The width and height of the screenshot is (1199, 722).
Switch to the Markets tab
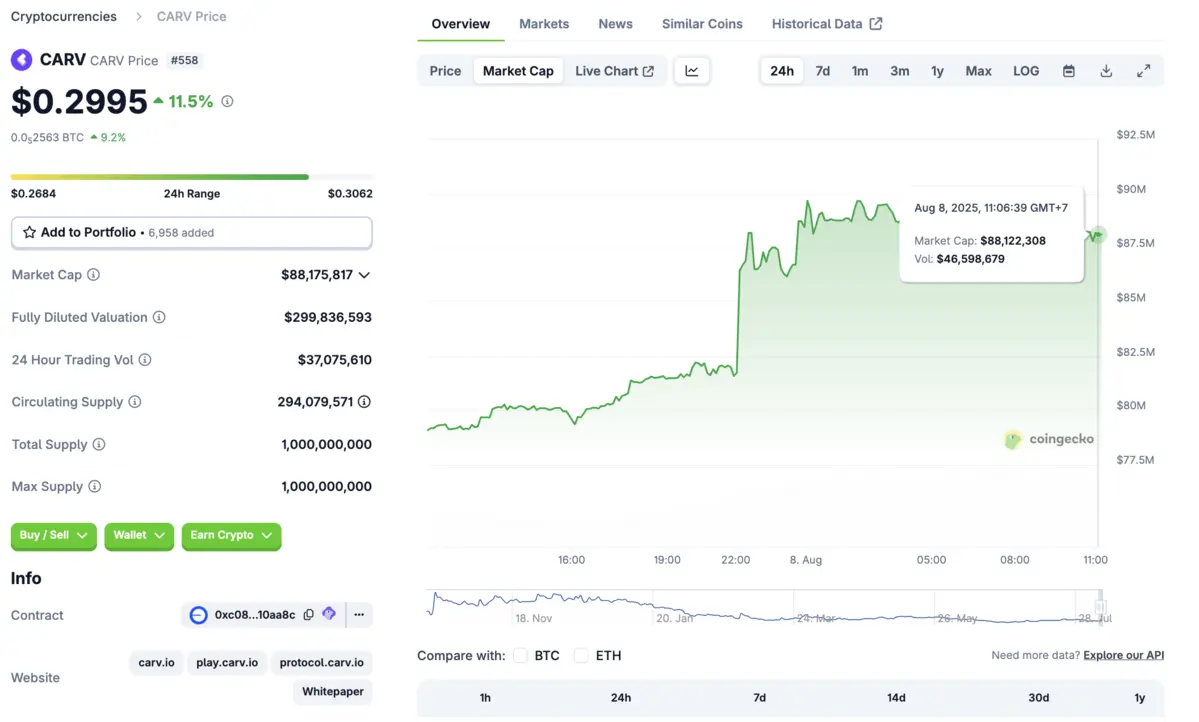pyautogui.click(x=544, y=24)
